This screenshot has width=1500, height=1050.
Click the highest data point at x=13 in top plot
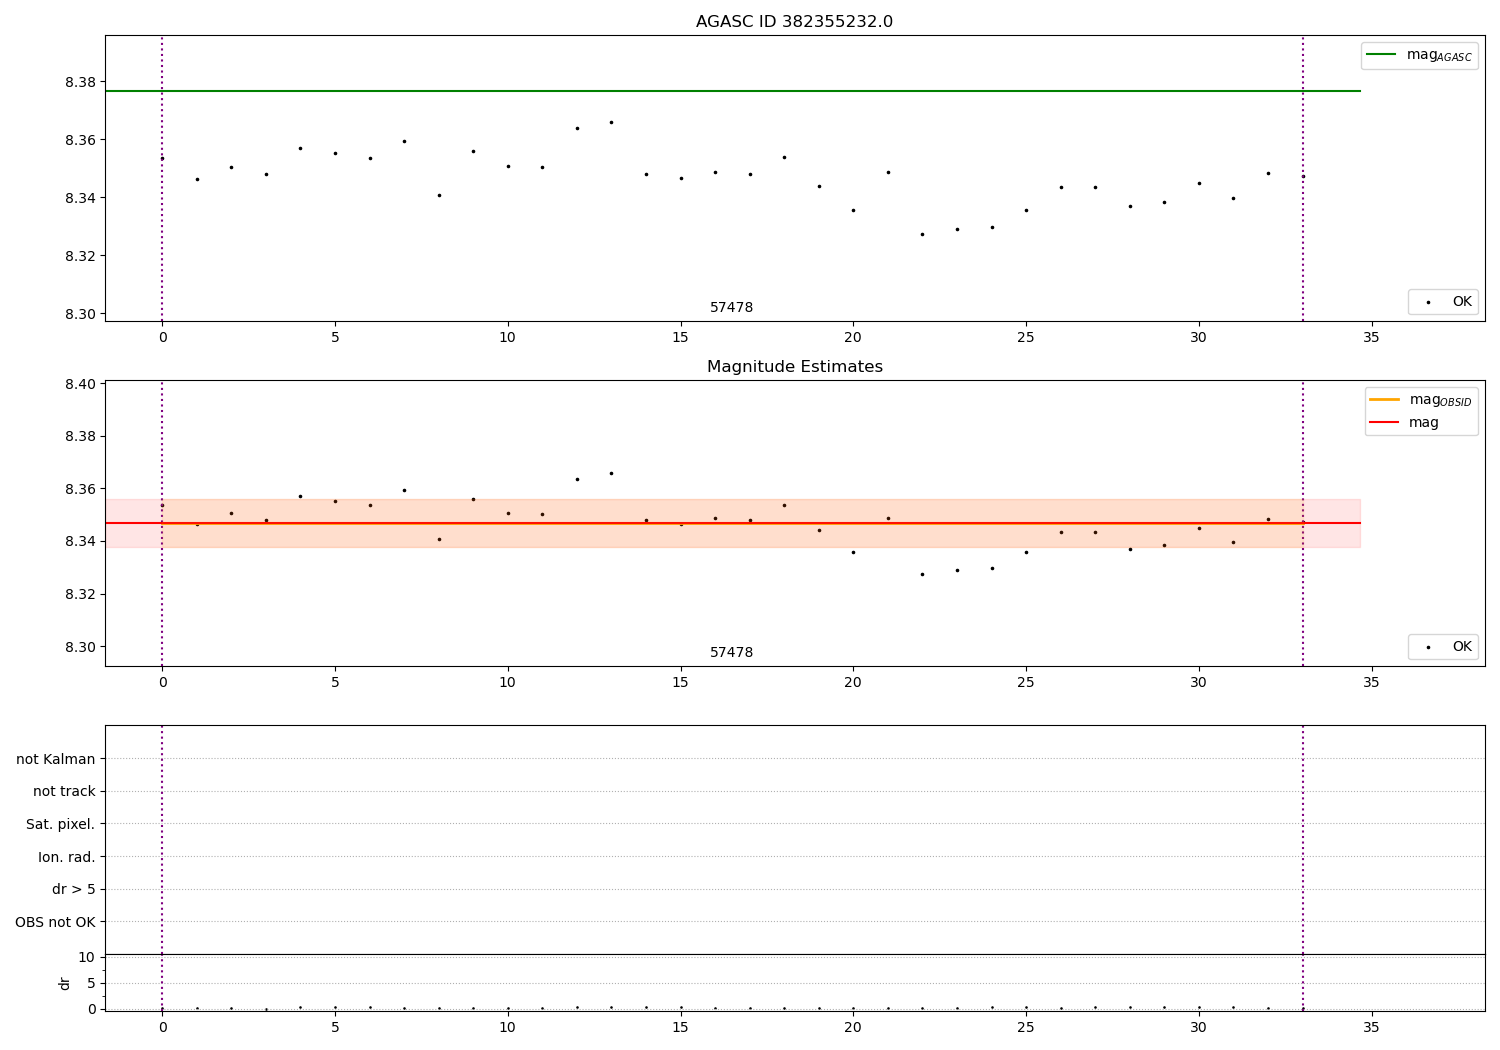coord(611,122)
